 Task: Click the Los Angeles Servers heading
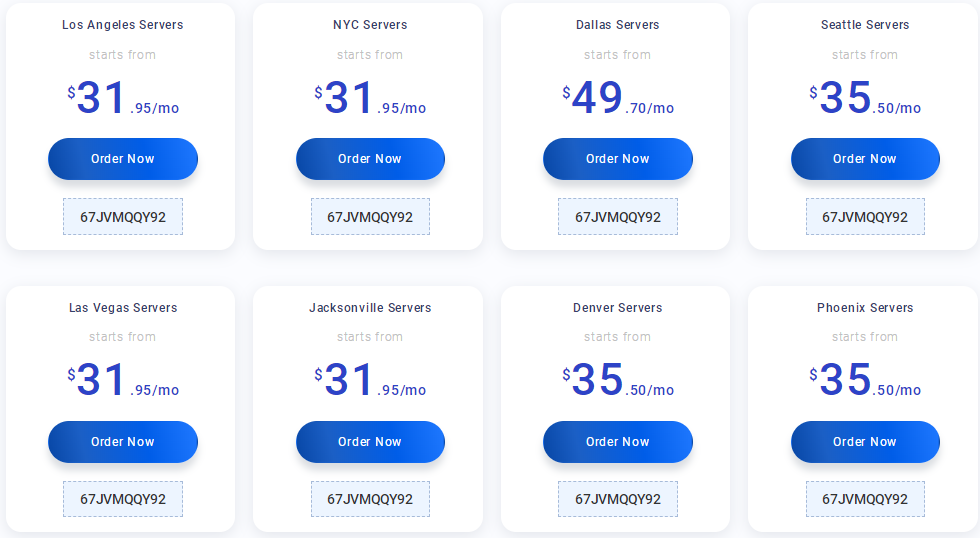tap(123, 25)
